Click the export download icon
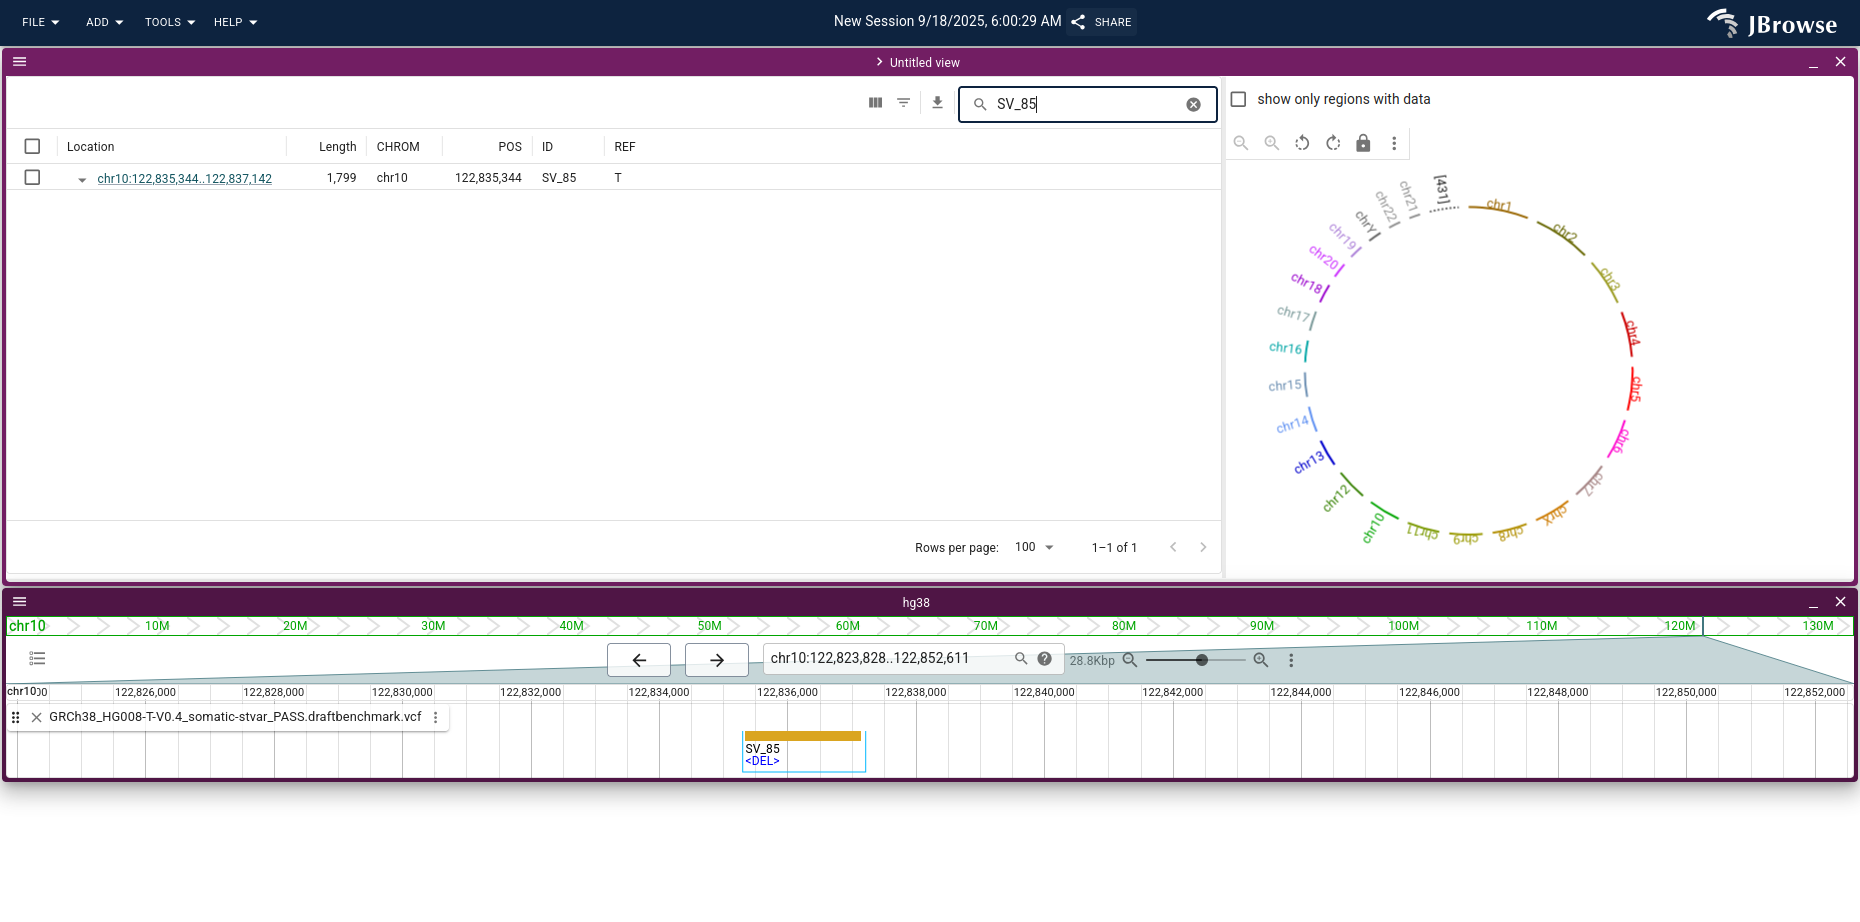1860x922 pixels. point(937,103)
